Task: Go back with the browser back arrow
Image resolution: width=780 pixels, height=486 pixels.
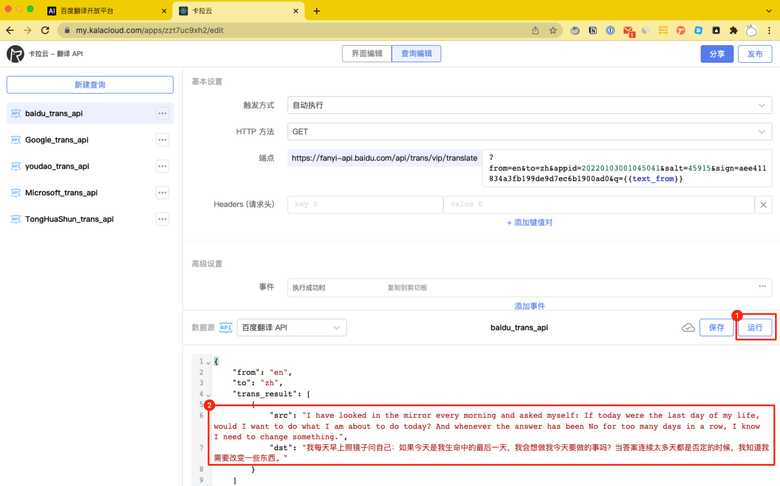Action: pos(10,30)
